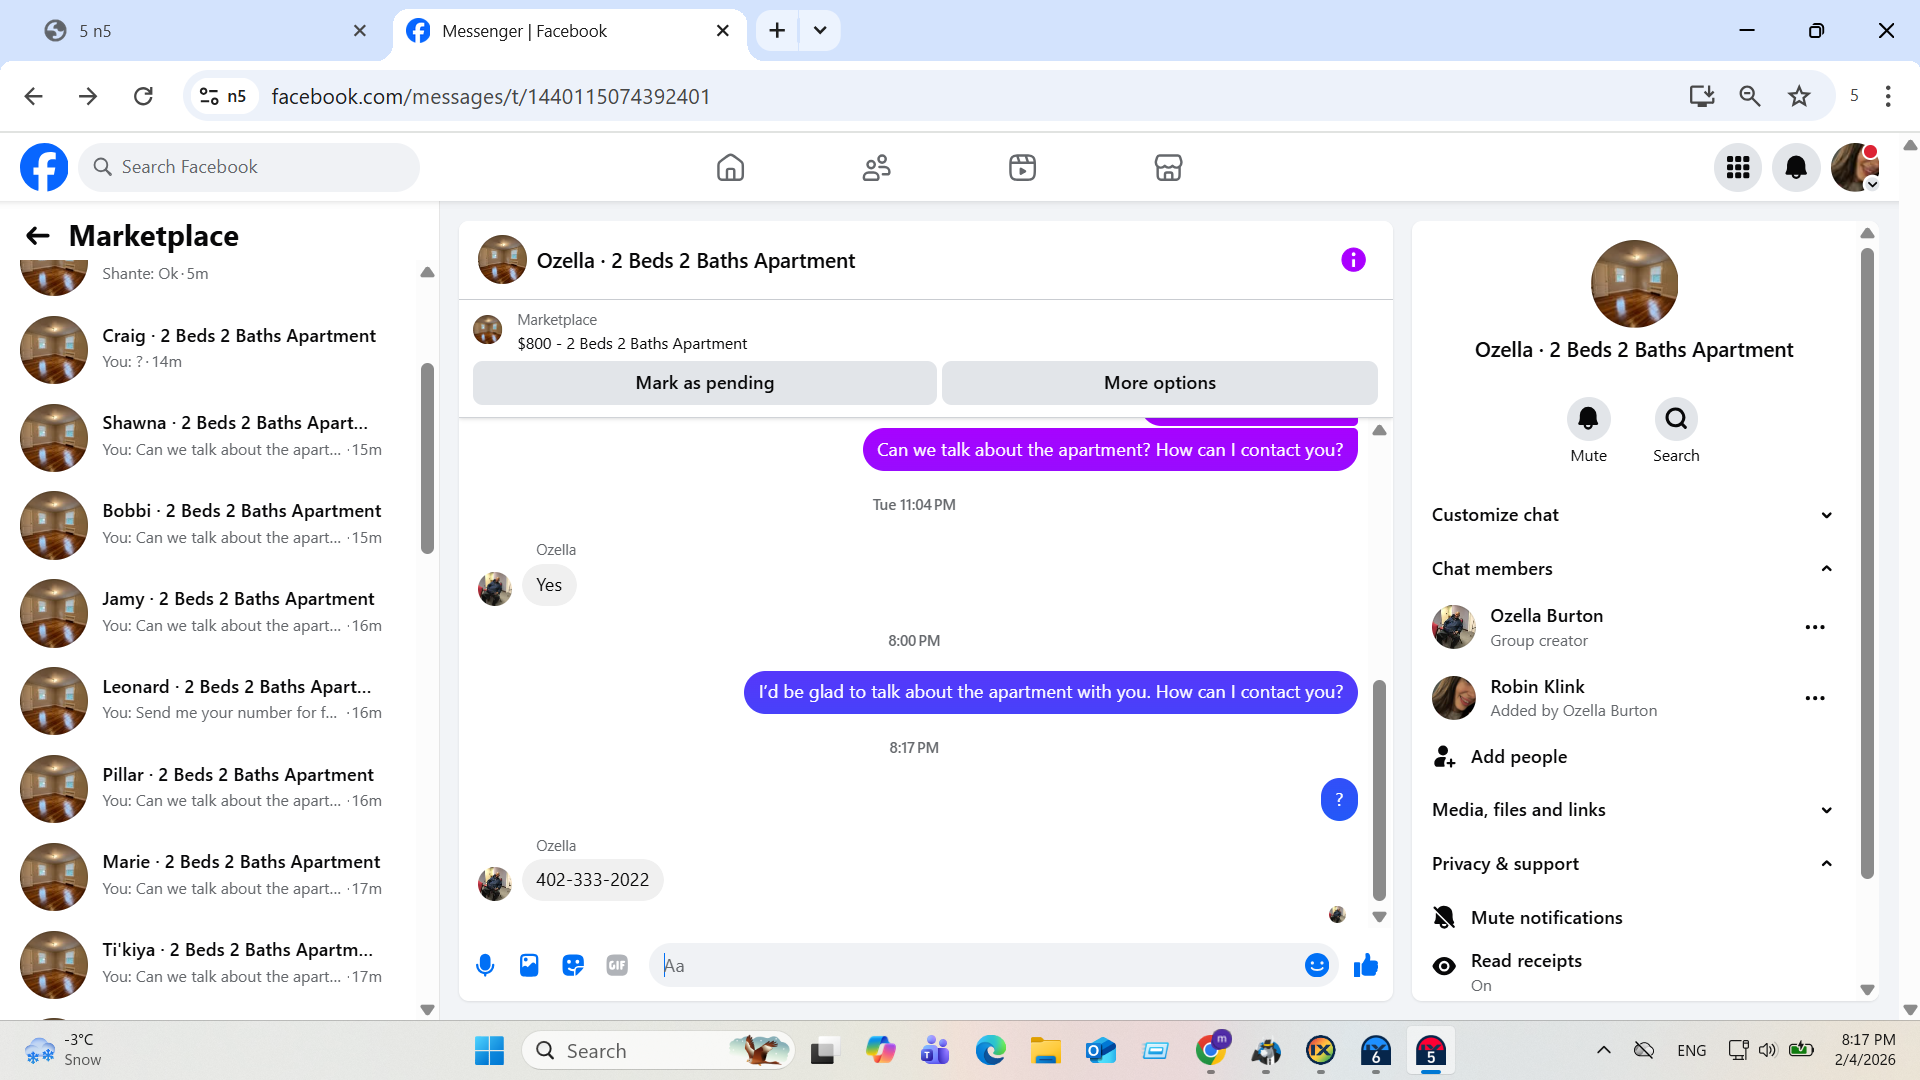Click Mark as pending button
Screen dimensions: 1920x1080
(x=704, y=383)
